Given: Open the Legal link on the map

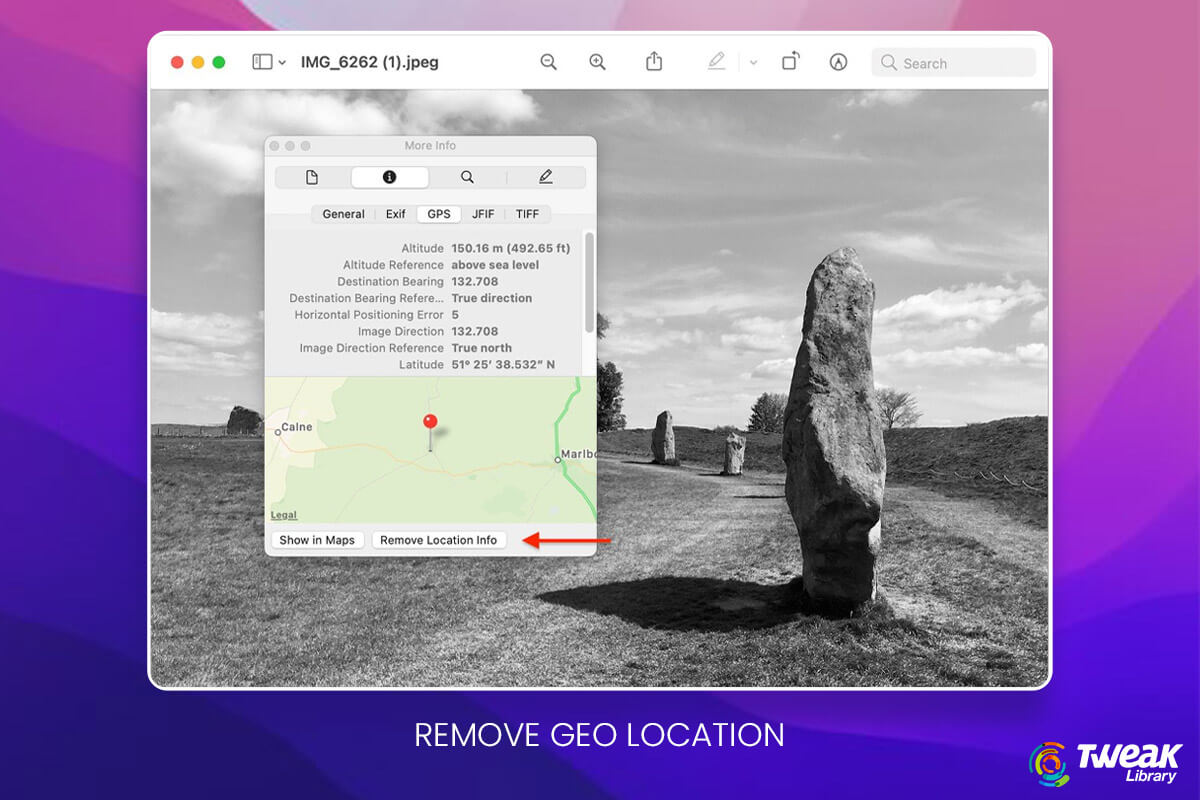Looking at the screenshot, I should pos(283,514).
